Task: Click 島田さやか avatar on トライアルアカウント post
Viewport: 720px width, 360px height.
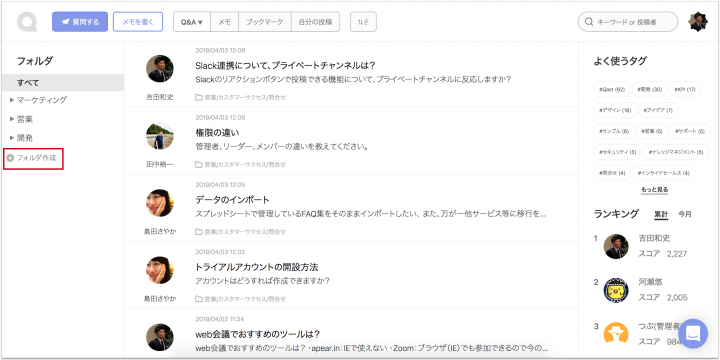Action: point(160,270)
